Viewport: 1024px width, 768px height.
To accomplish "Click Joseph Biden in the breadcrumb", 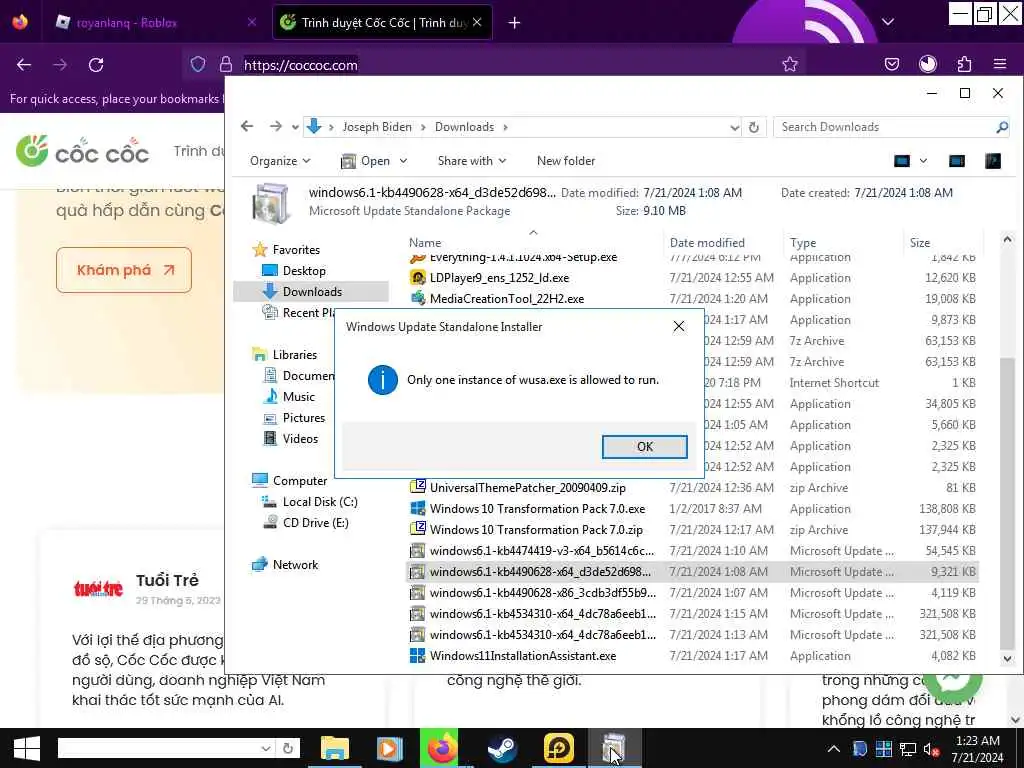I will (x=377, y=127).
